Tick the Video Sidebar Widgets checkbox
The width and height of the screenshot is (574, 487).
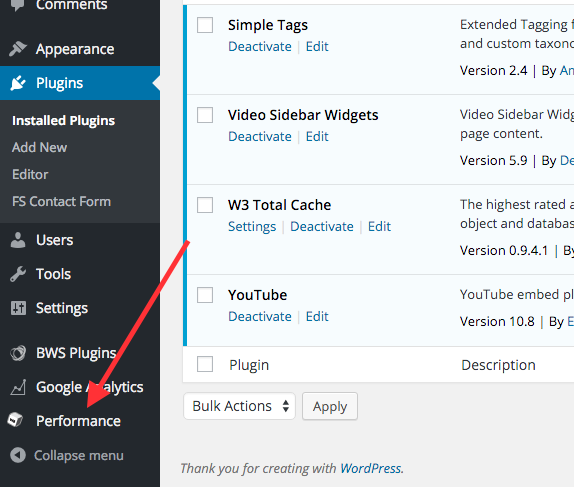(x=205, y=115)
